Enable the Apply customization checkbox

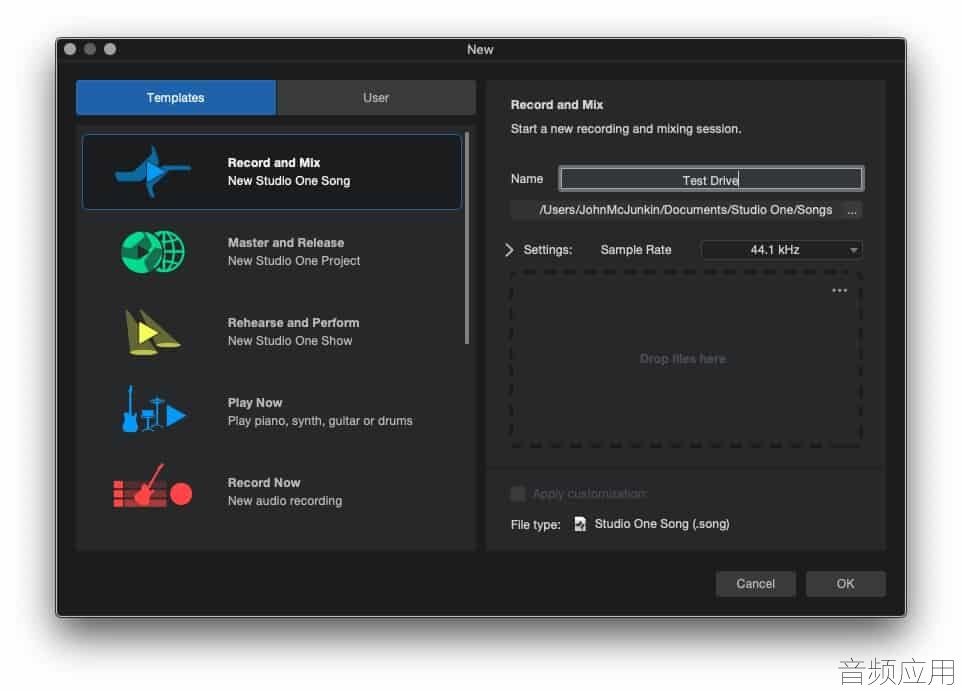pos(518,493)
